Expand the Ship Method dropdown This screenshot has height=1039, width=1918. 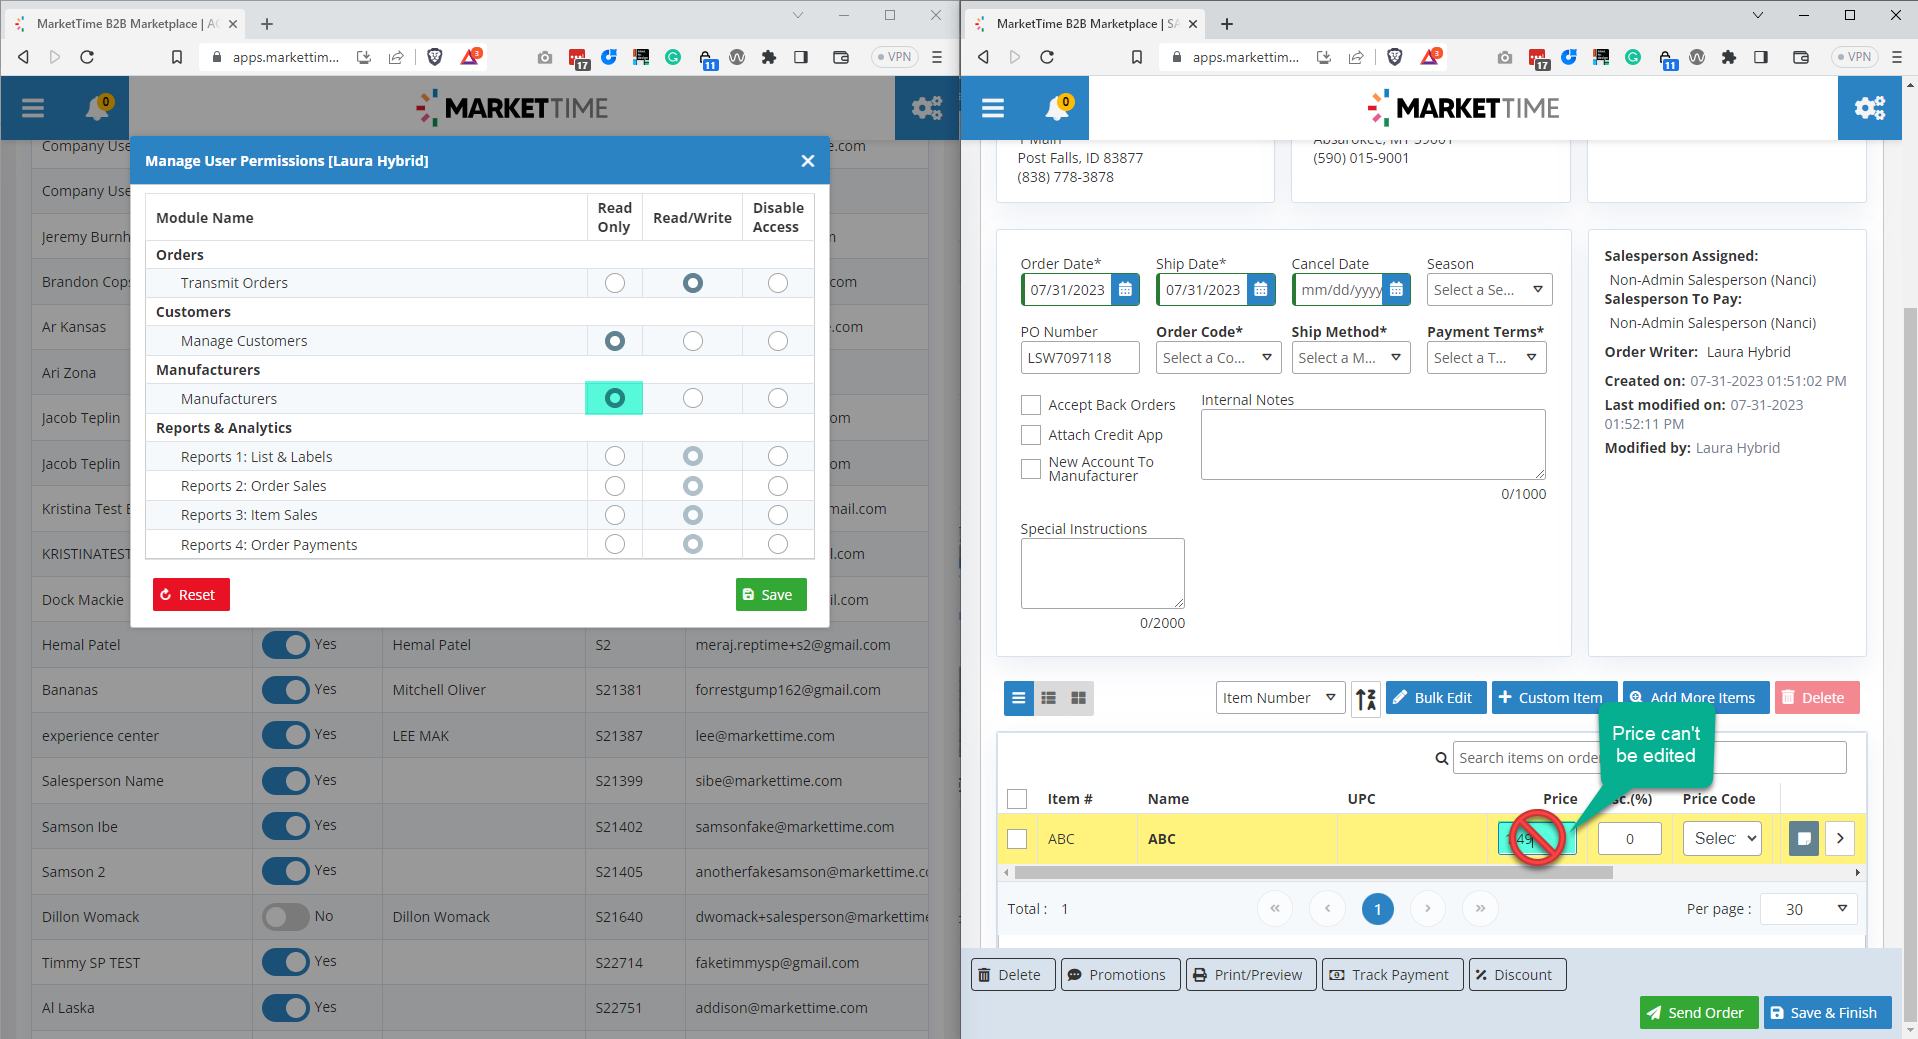pos(1350,358)
